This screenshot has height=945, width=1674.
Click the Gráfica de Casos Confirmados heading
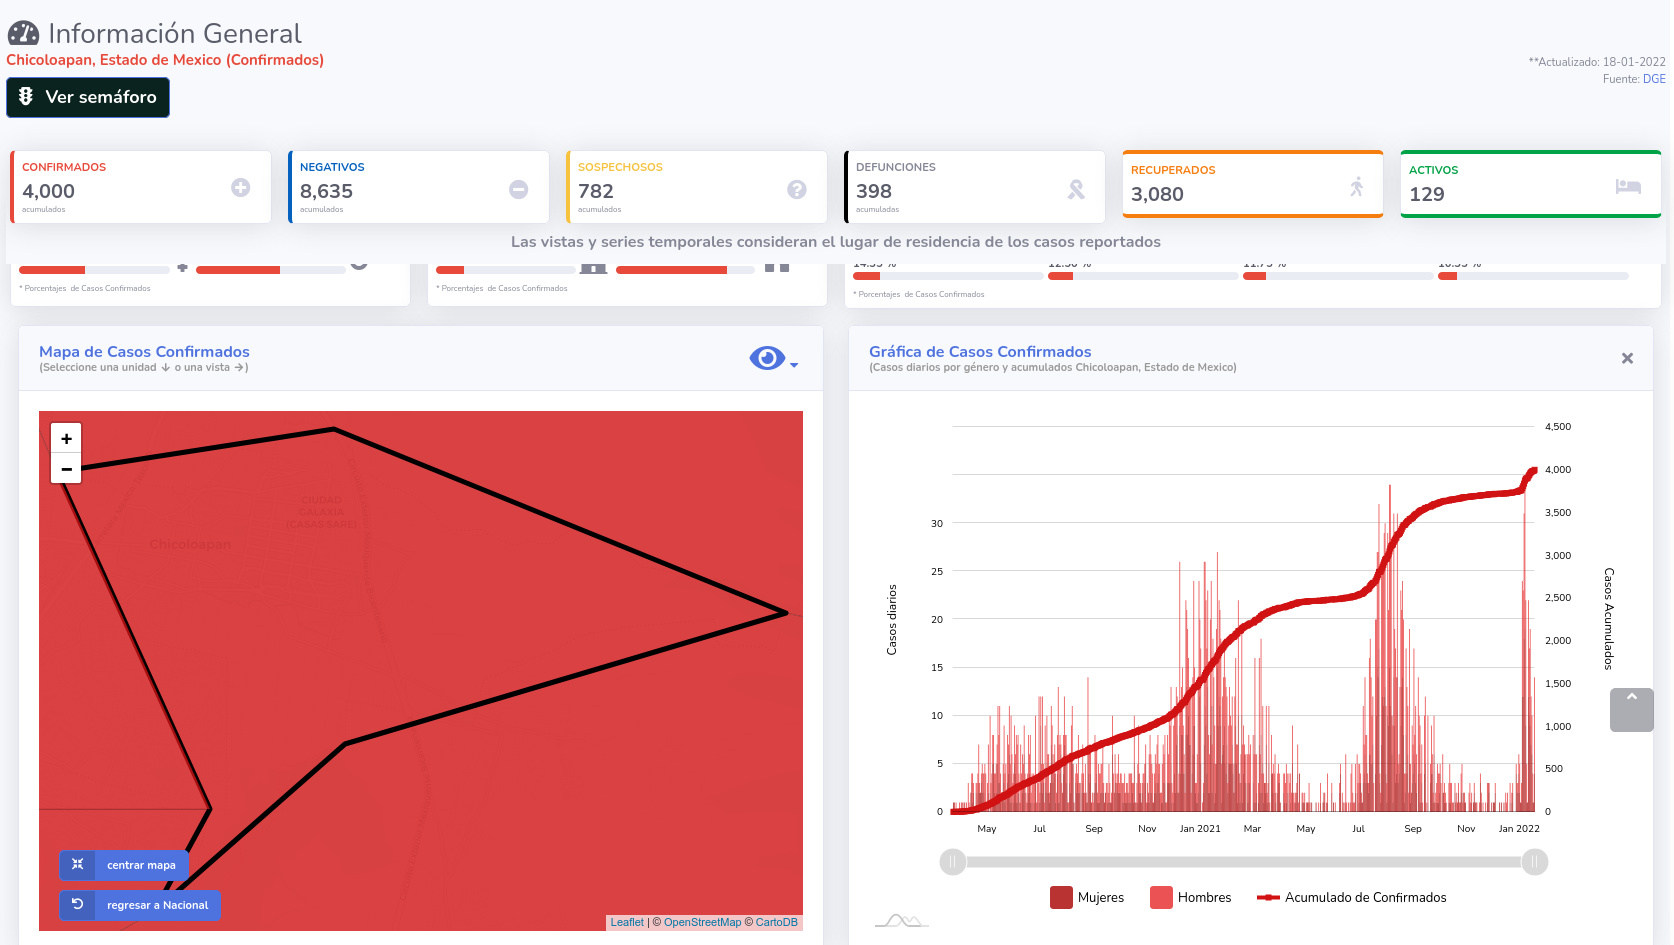[980, 352]
